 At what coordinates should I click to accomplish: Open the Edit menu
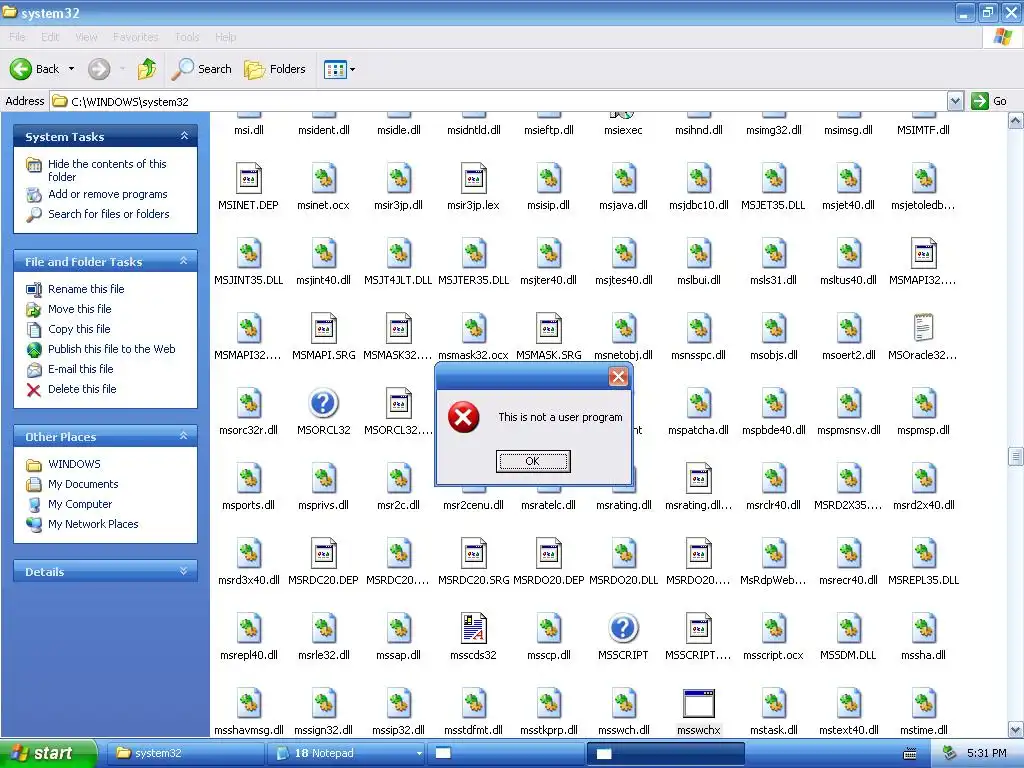click(x=50, y=37)
